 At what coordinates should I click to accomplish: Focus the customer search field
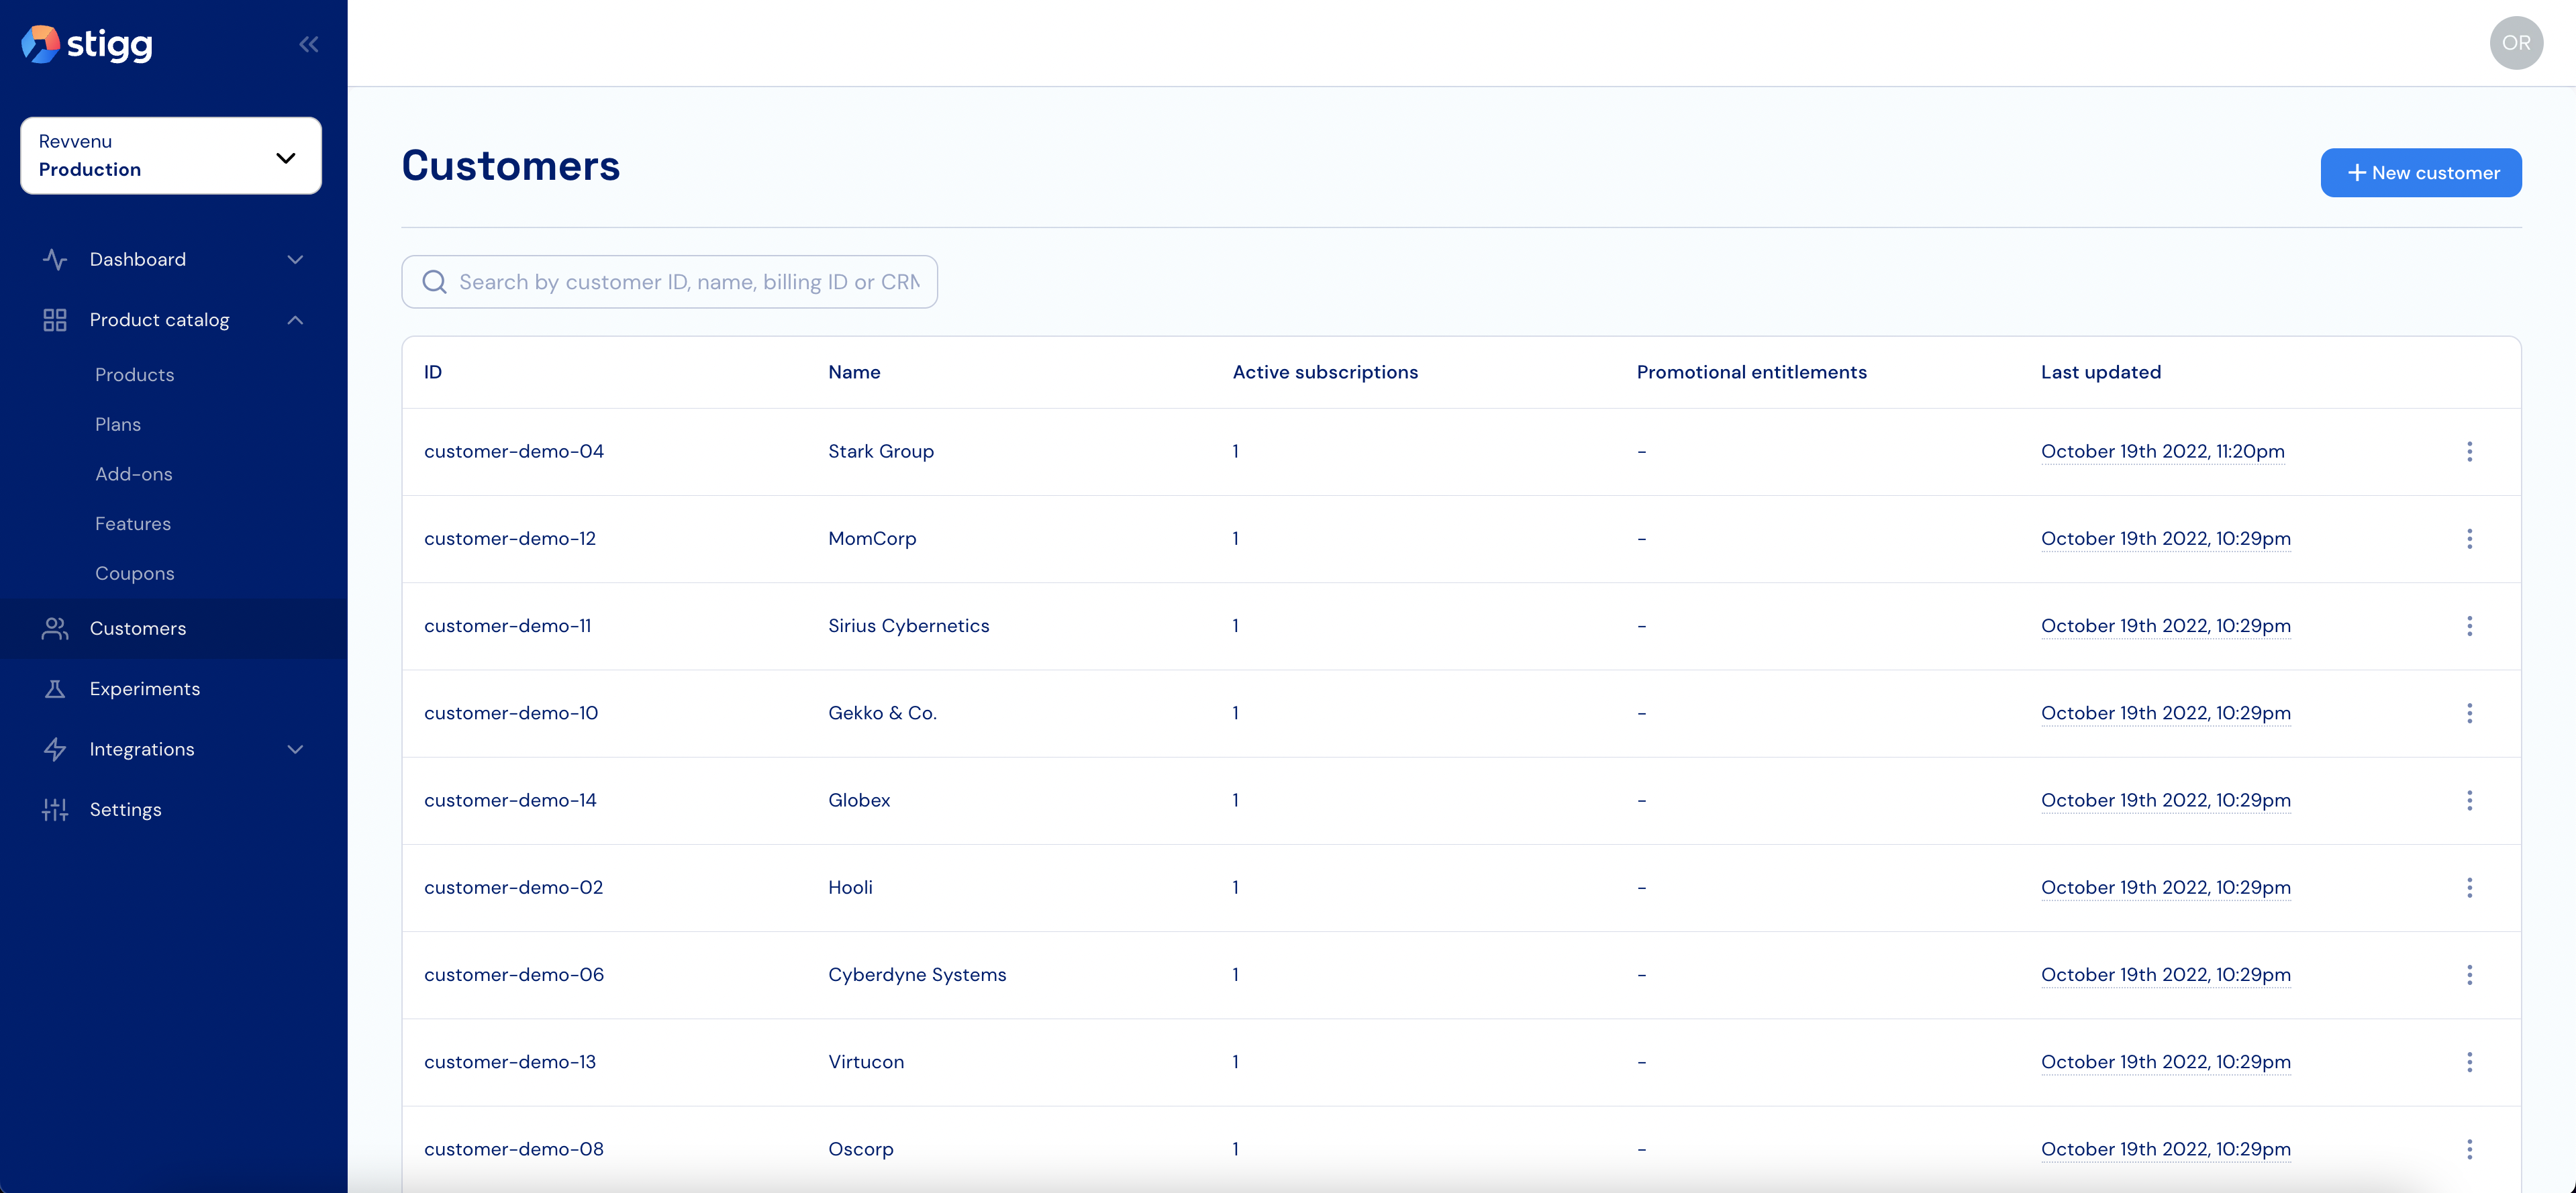point(688,282)
